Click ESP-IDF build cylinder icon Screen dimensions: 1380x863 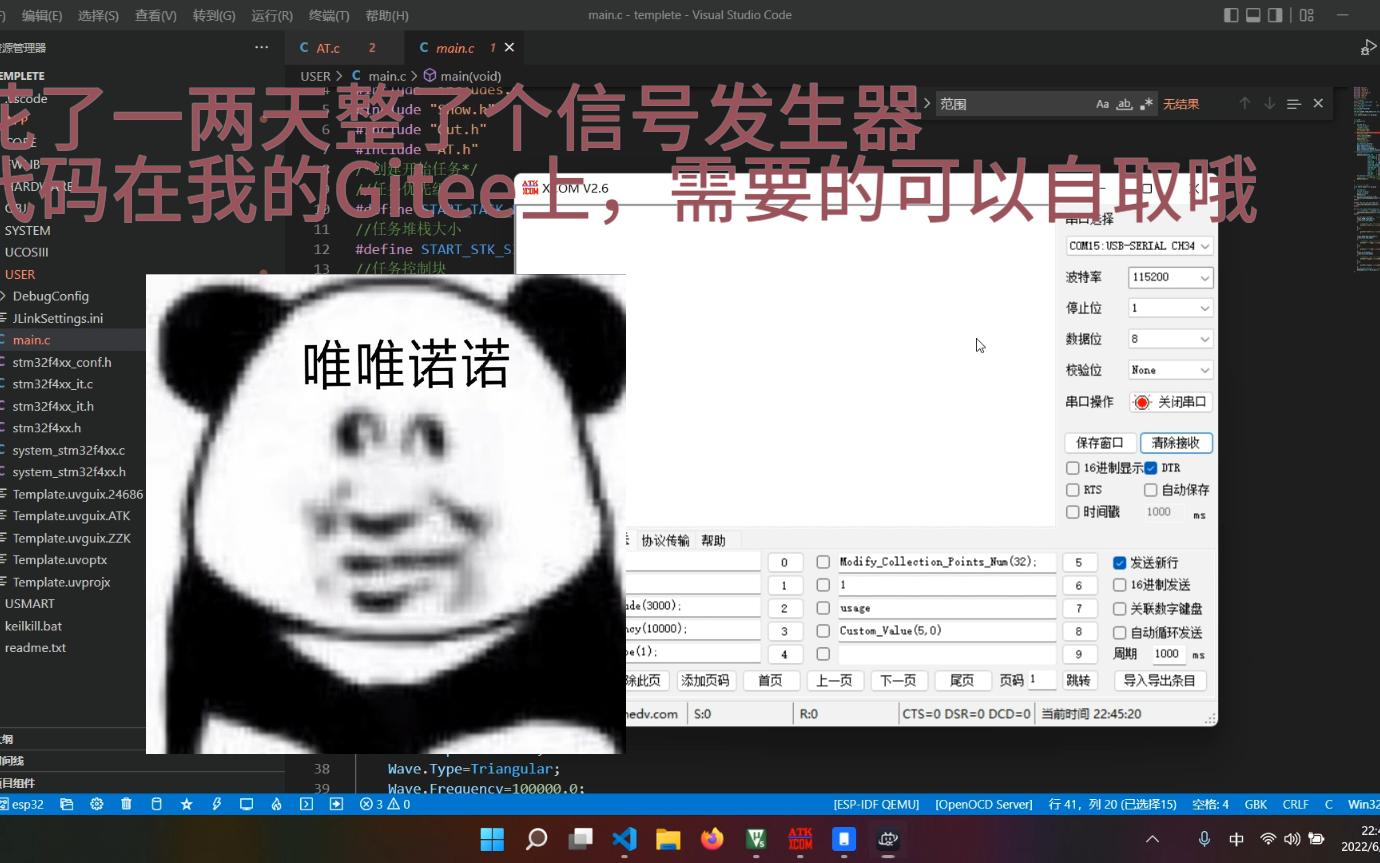pyautogui.click(x=156, y=804)
